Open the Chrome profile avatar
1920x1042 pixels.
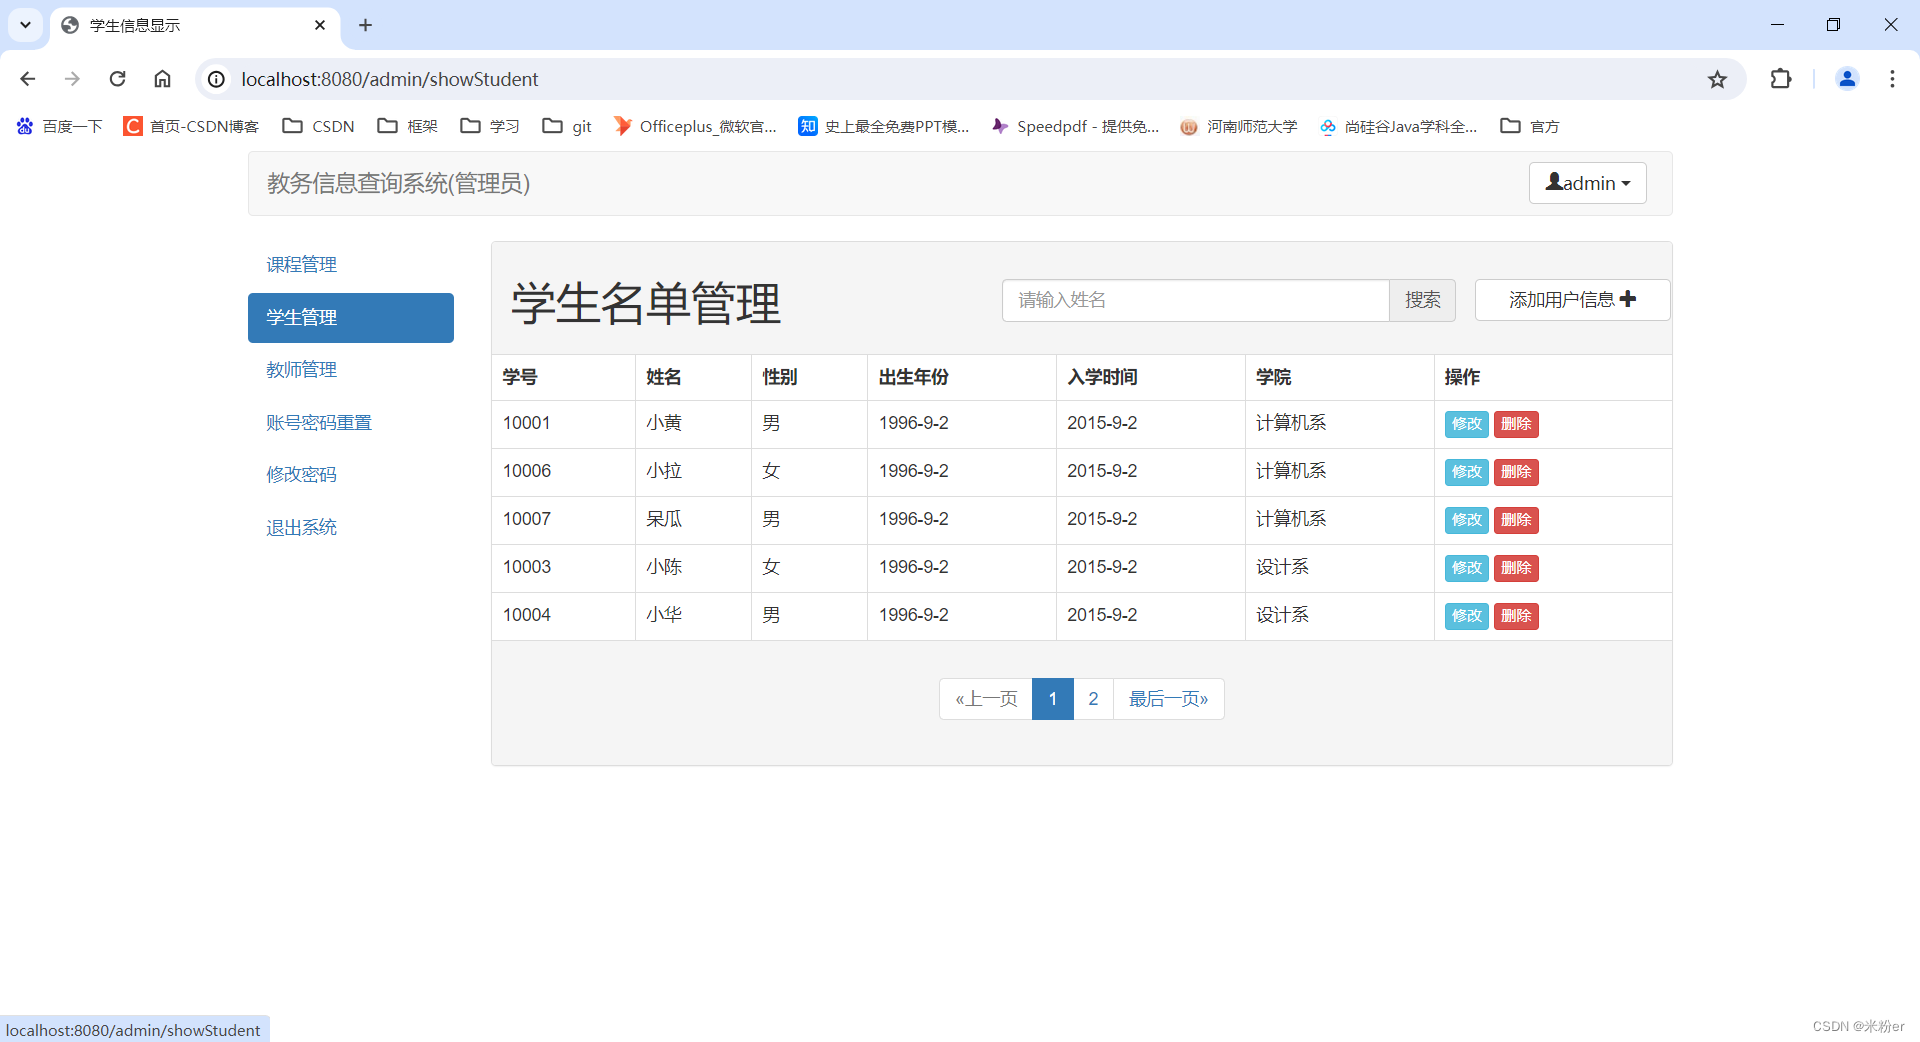coord(1847,79)
